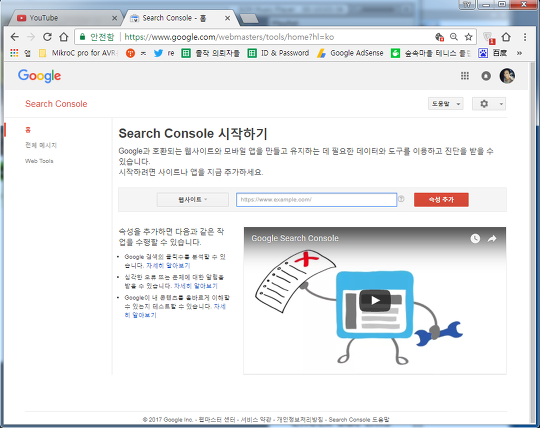Click the Search Console heading link

point(56,104)
